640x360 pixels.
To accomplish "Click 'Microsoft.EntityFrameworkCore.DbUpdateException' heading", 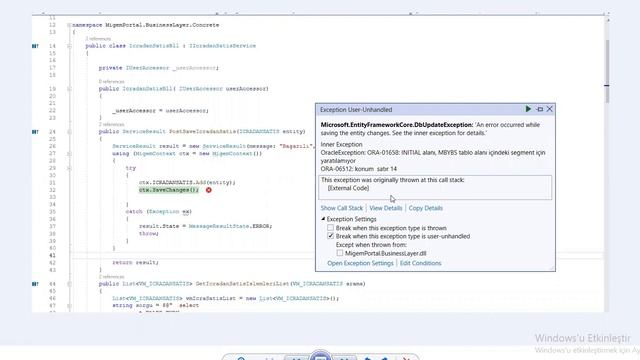I will pyautogui.click(x=397, y=124).
